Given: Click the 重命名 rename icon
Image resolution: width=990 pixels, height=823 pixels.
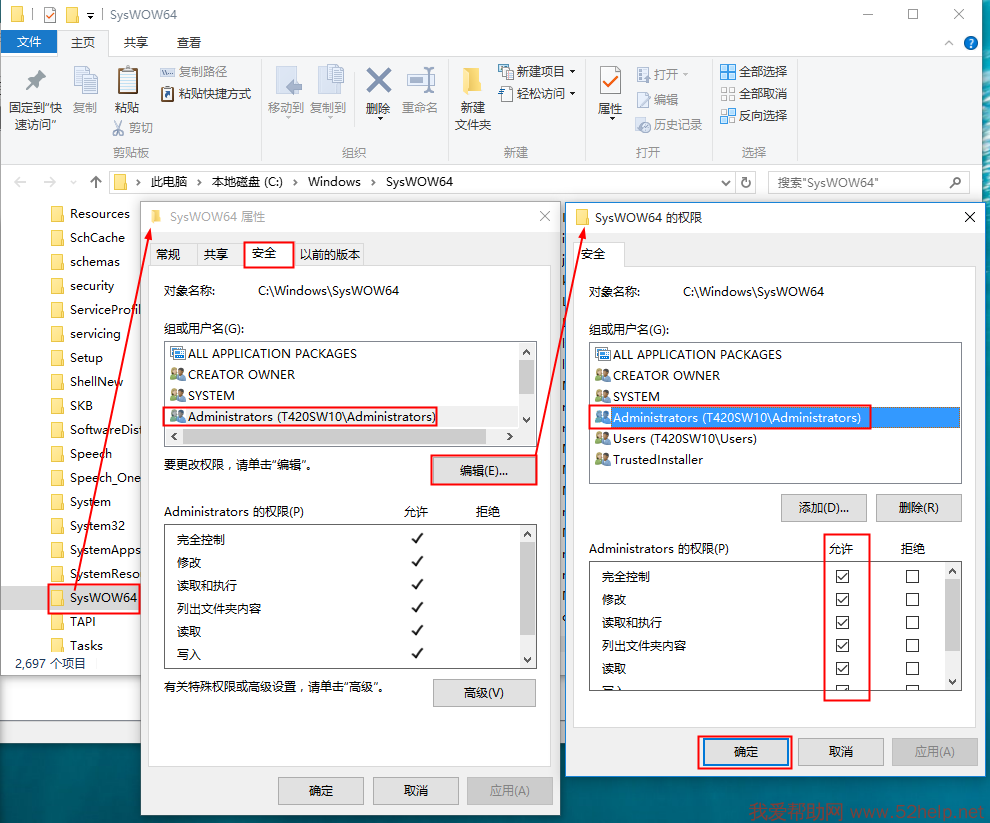Looking at the screenshot, I should [x=420, y=81].
